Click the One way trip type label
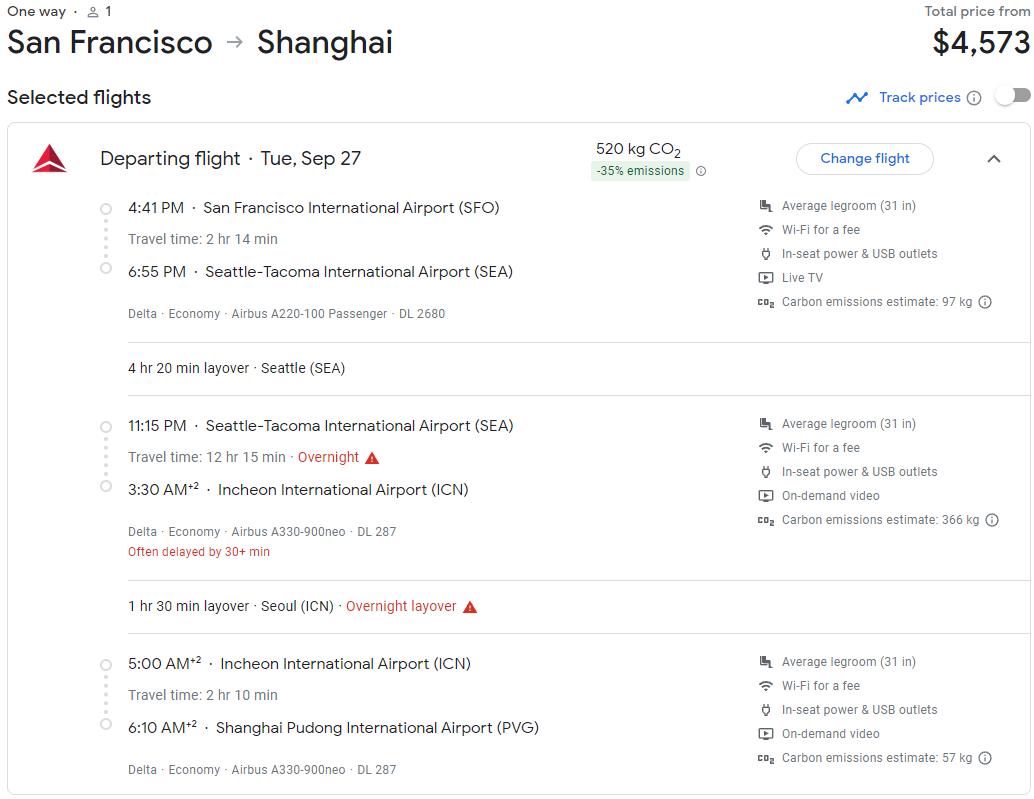This screenshot has height=799, width=1034. 36,12
